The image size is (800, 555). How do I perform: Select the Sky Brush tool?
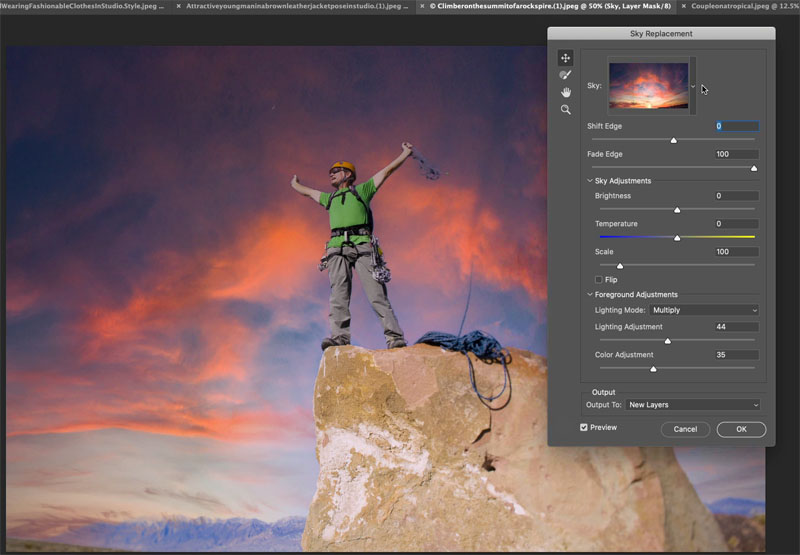click(565, 75)
